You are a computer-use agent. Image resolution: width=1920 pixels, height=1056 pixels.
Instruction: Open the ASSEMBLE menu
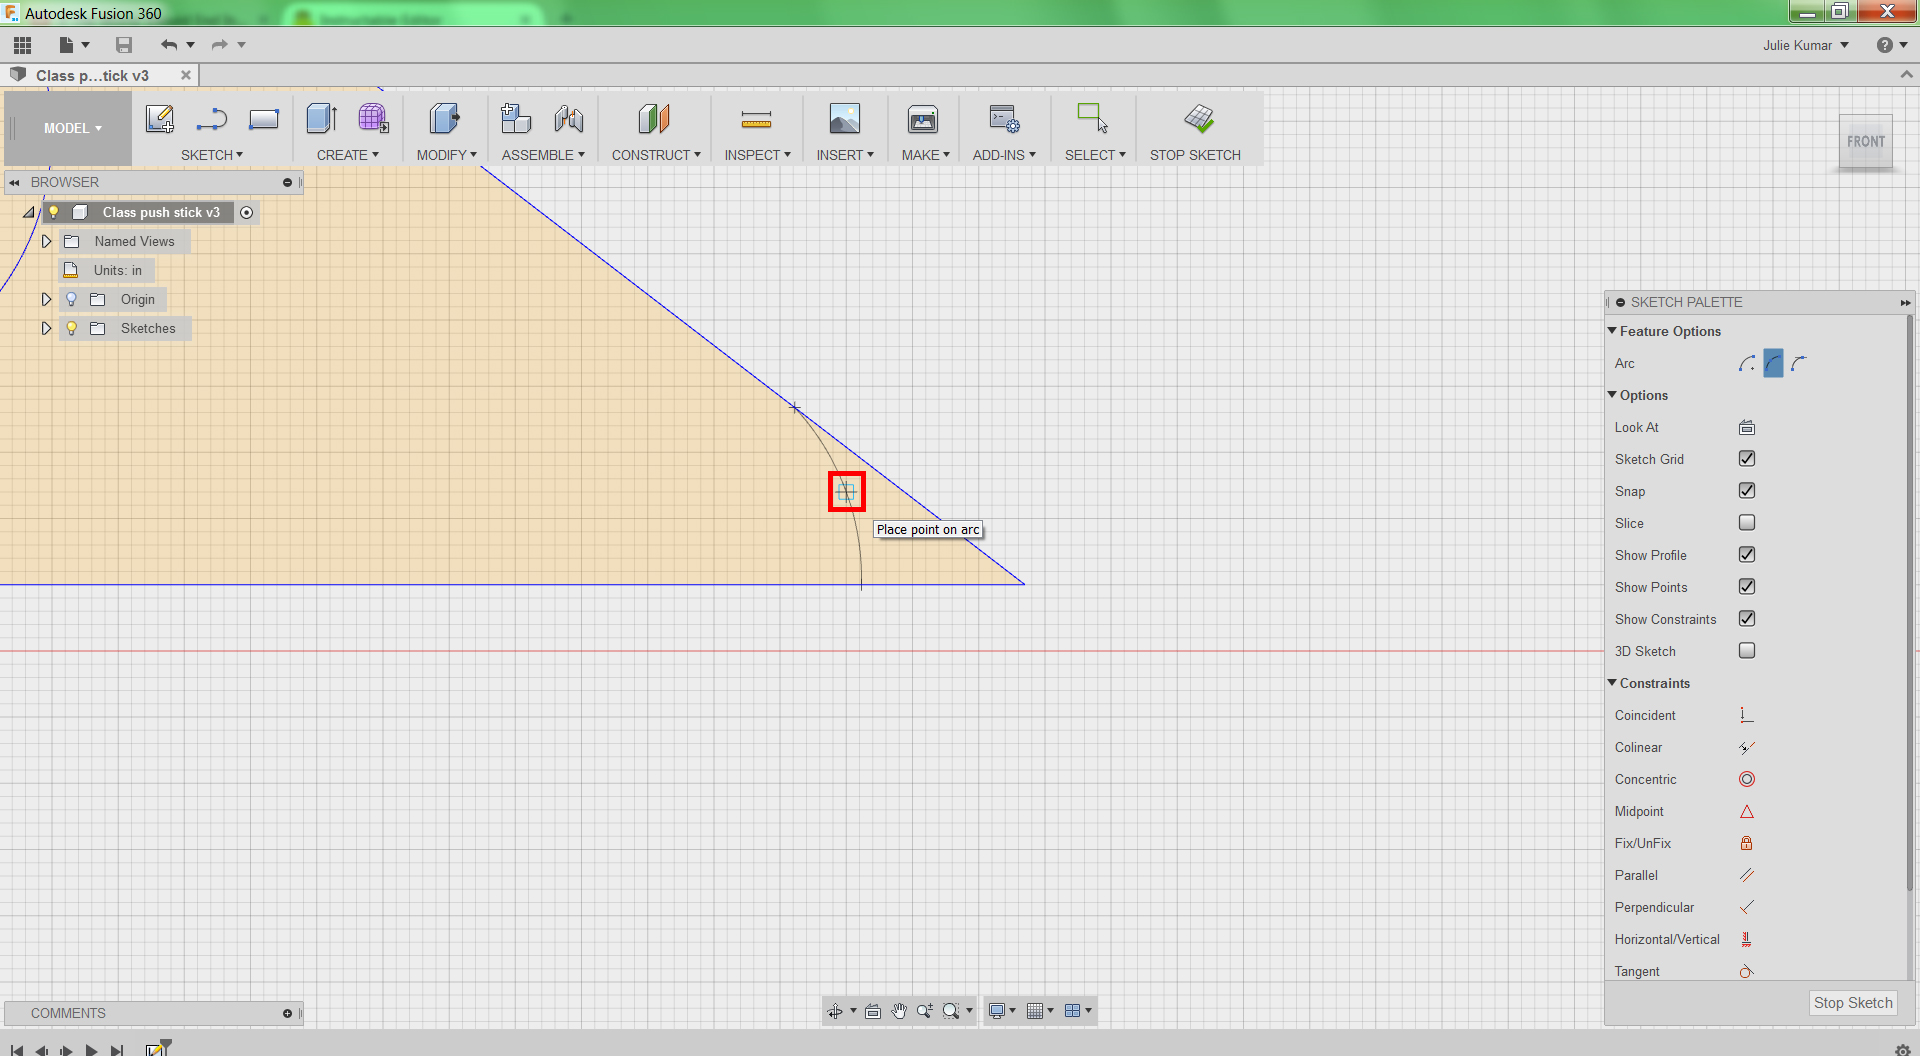pos(543,155)
